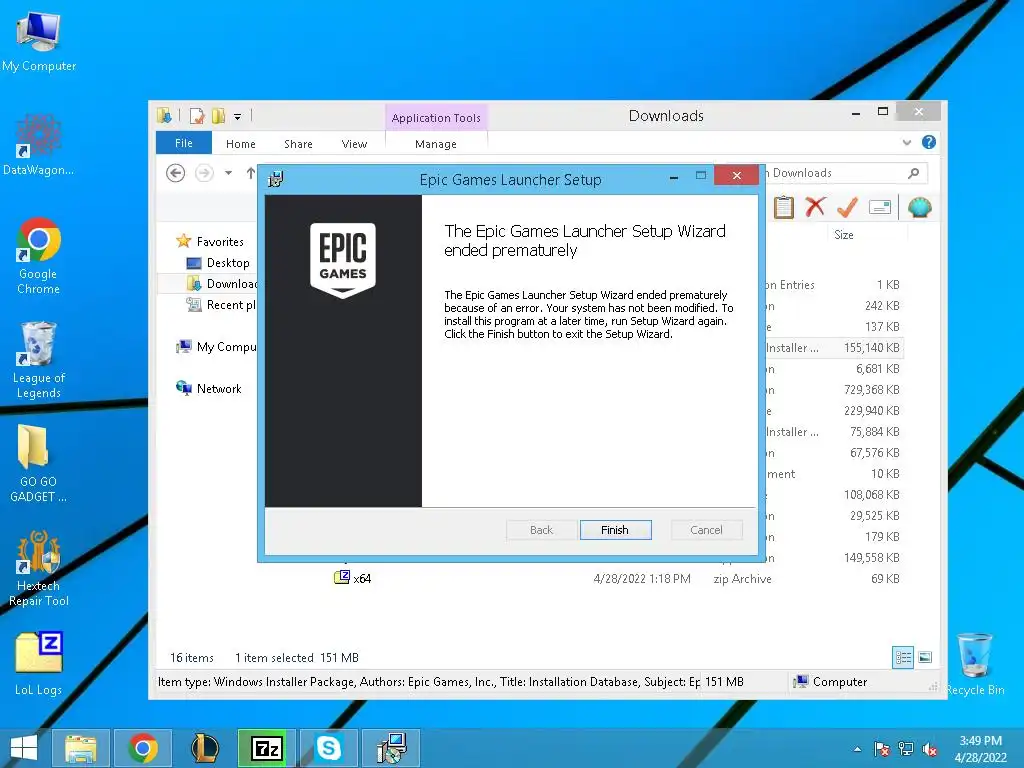Click the Size column header
This screenshot has width=1024, height=768.
tap(843, 234)
